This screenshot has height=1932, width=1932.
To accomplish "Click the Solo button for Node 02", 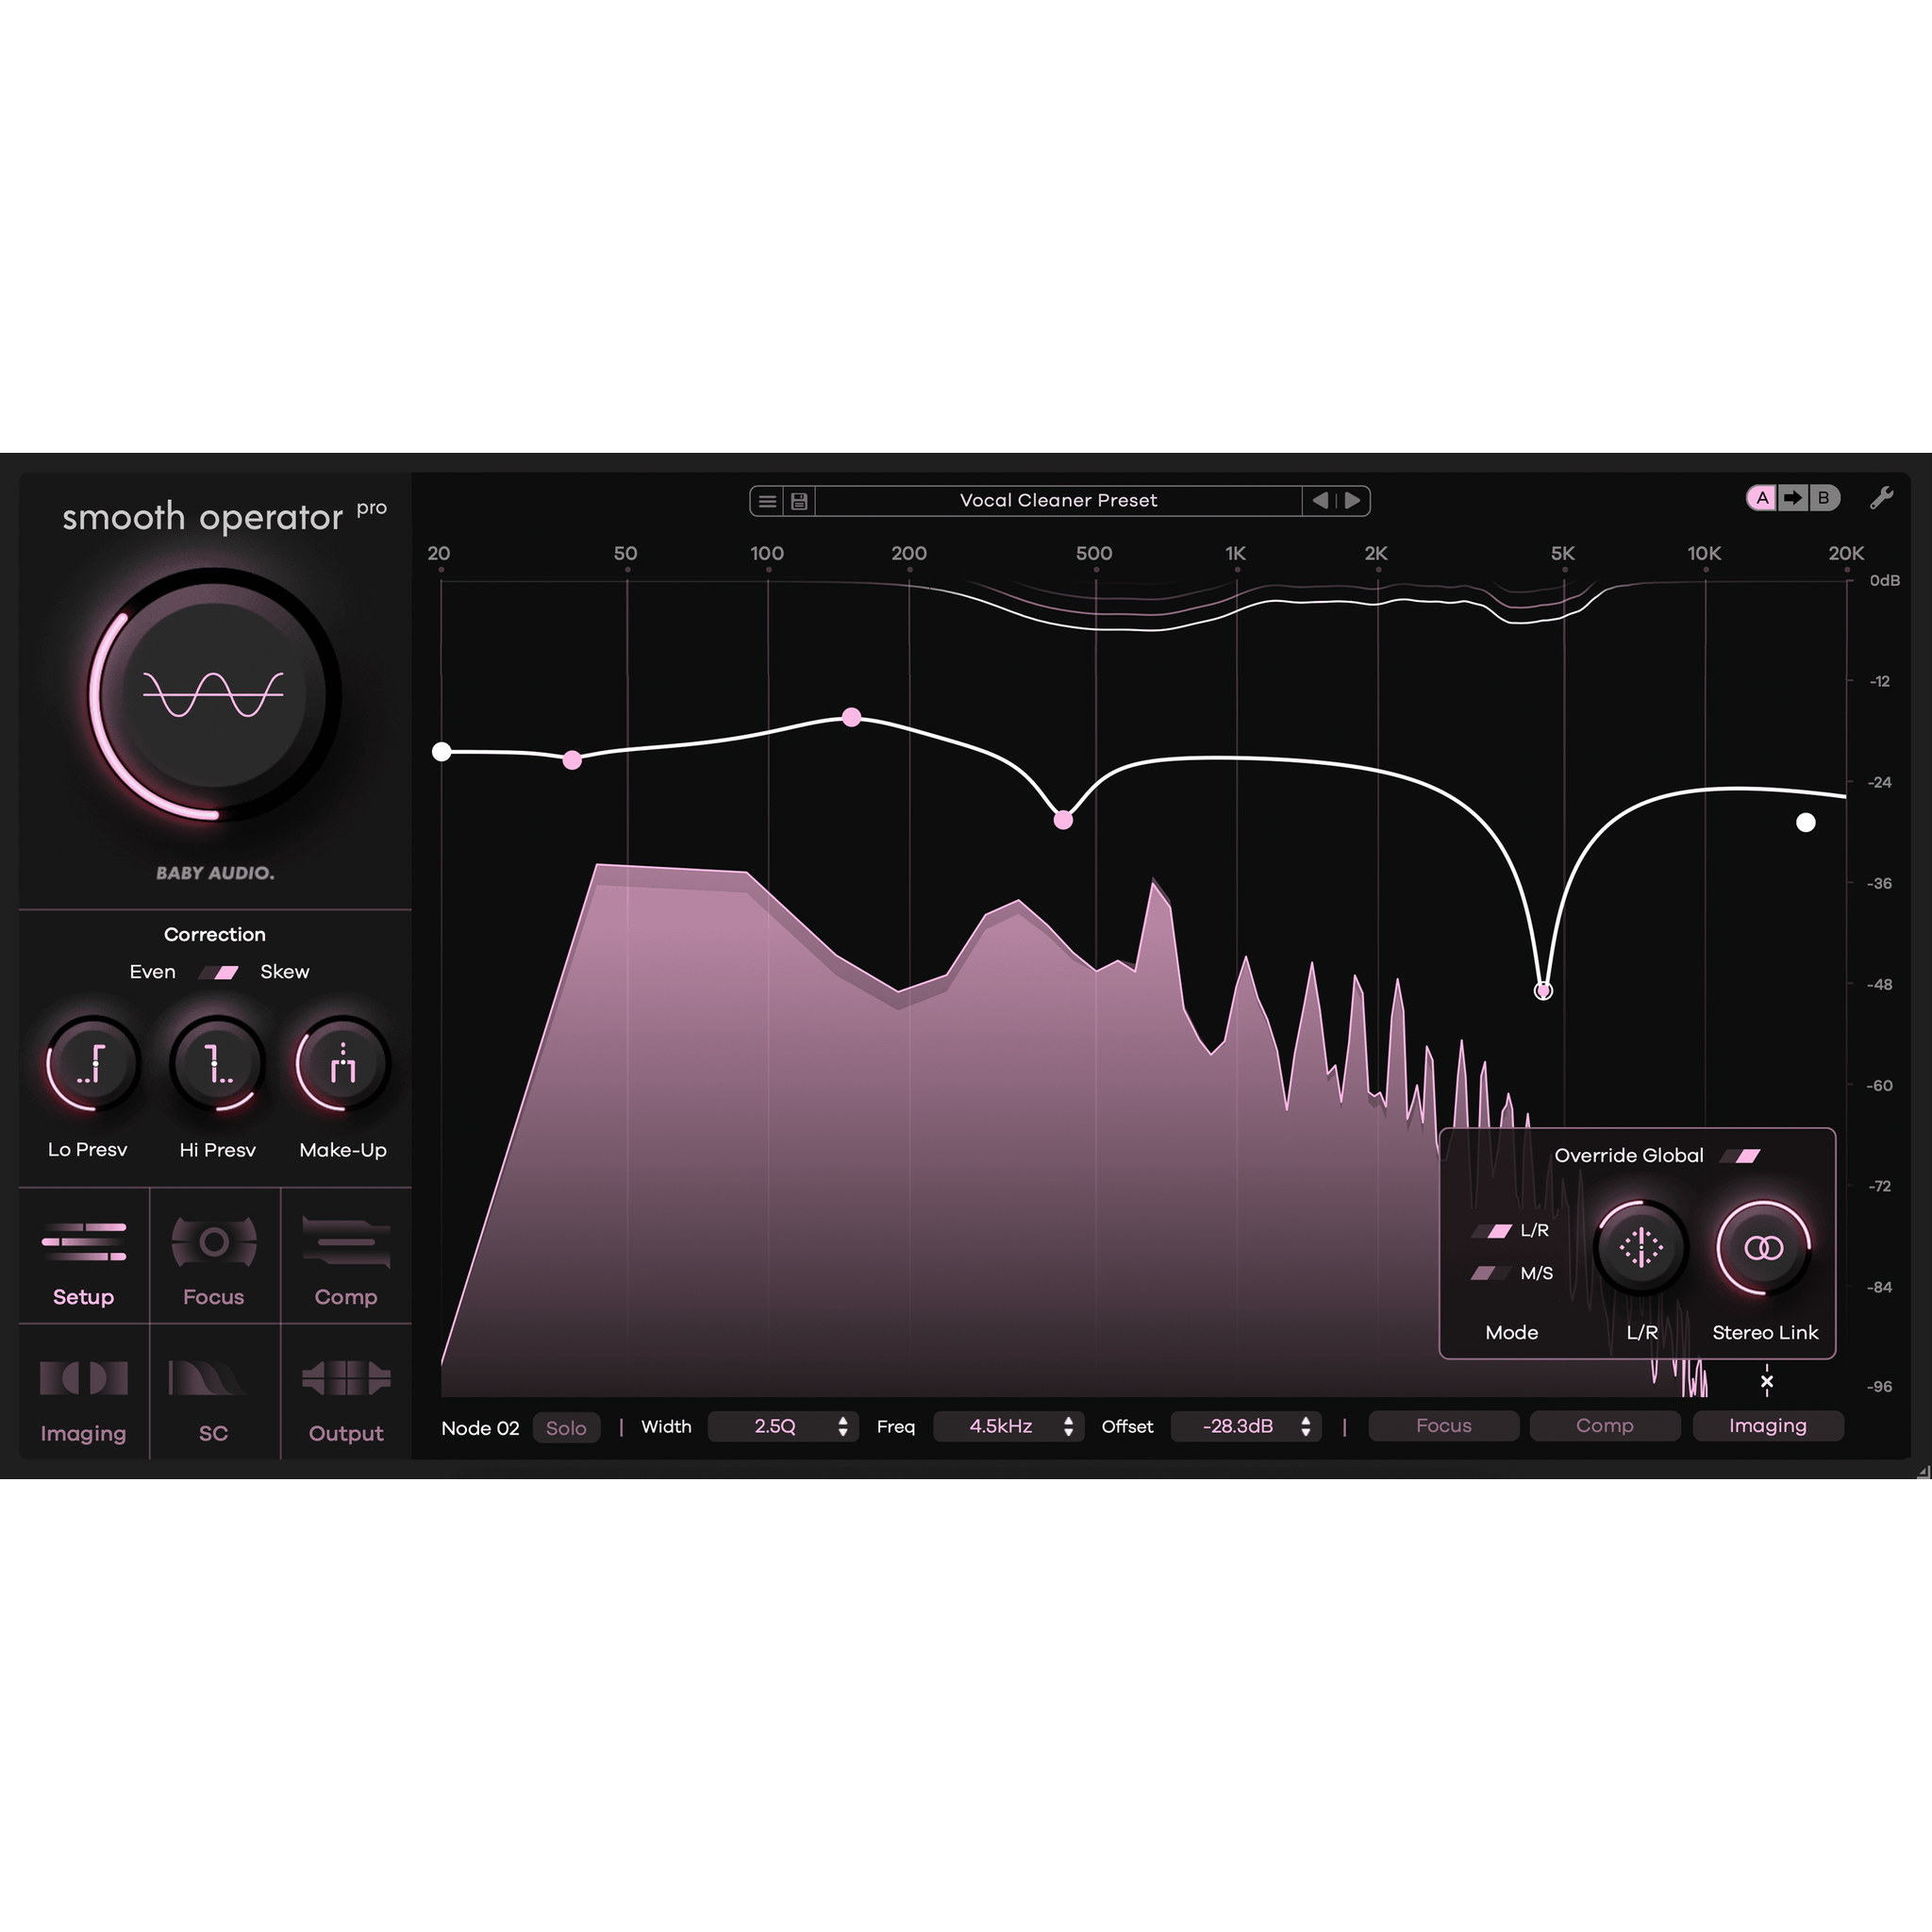I will point(566,1428).
